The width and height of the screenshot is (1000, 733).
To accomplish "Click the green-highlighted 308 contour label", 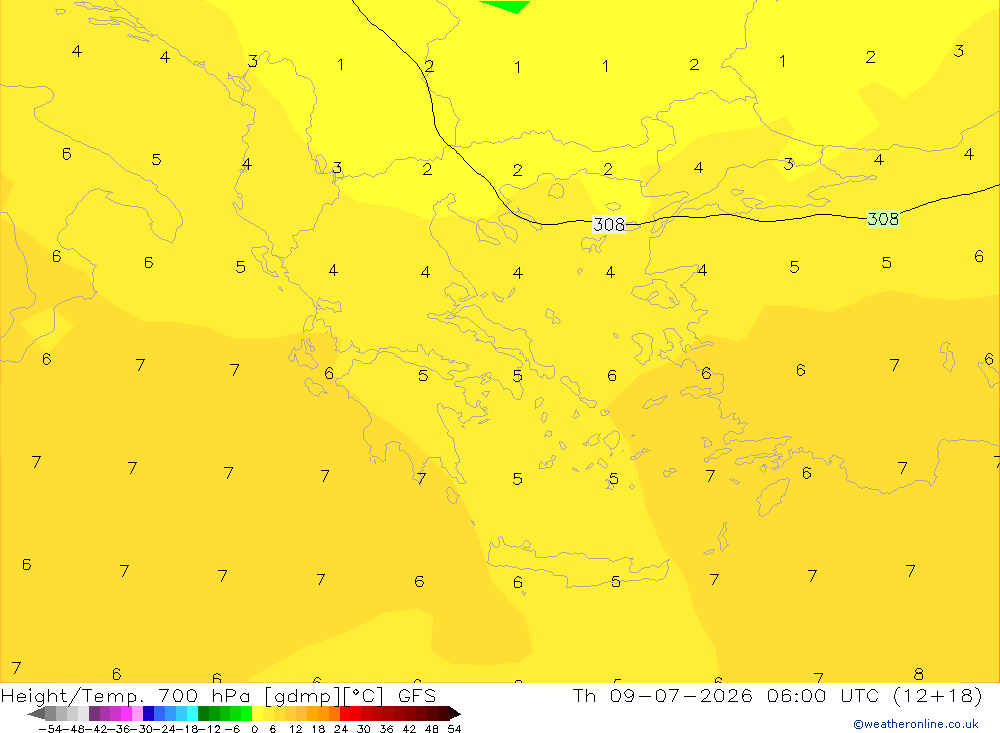I will 883,219.
